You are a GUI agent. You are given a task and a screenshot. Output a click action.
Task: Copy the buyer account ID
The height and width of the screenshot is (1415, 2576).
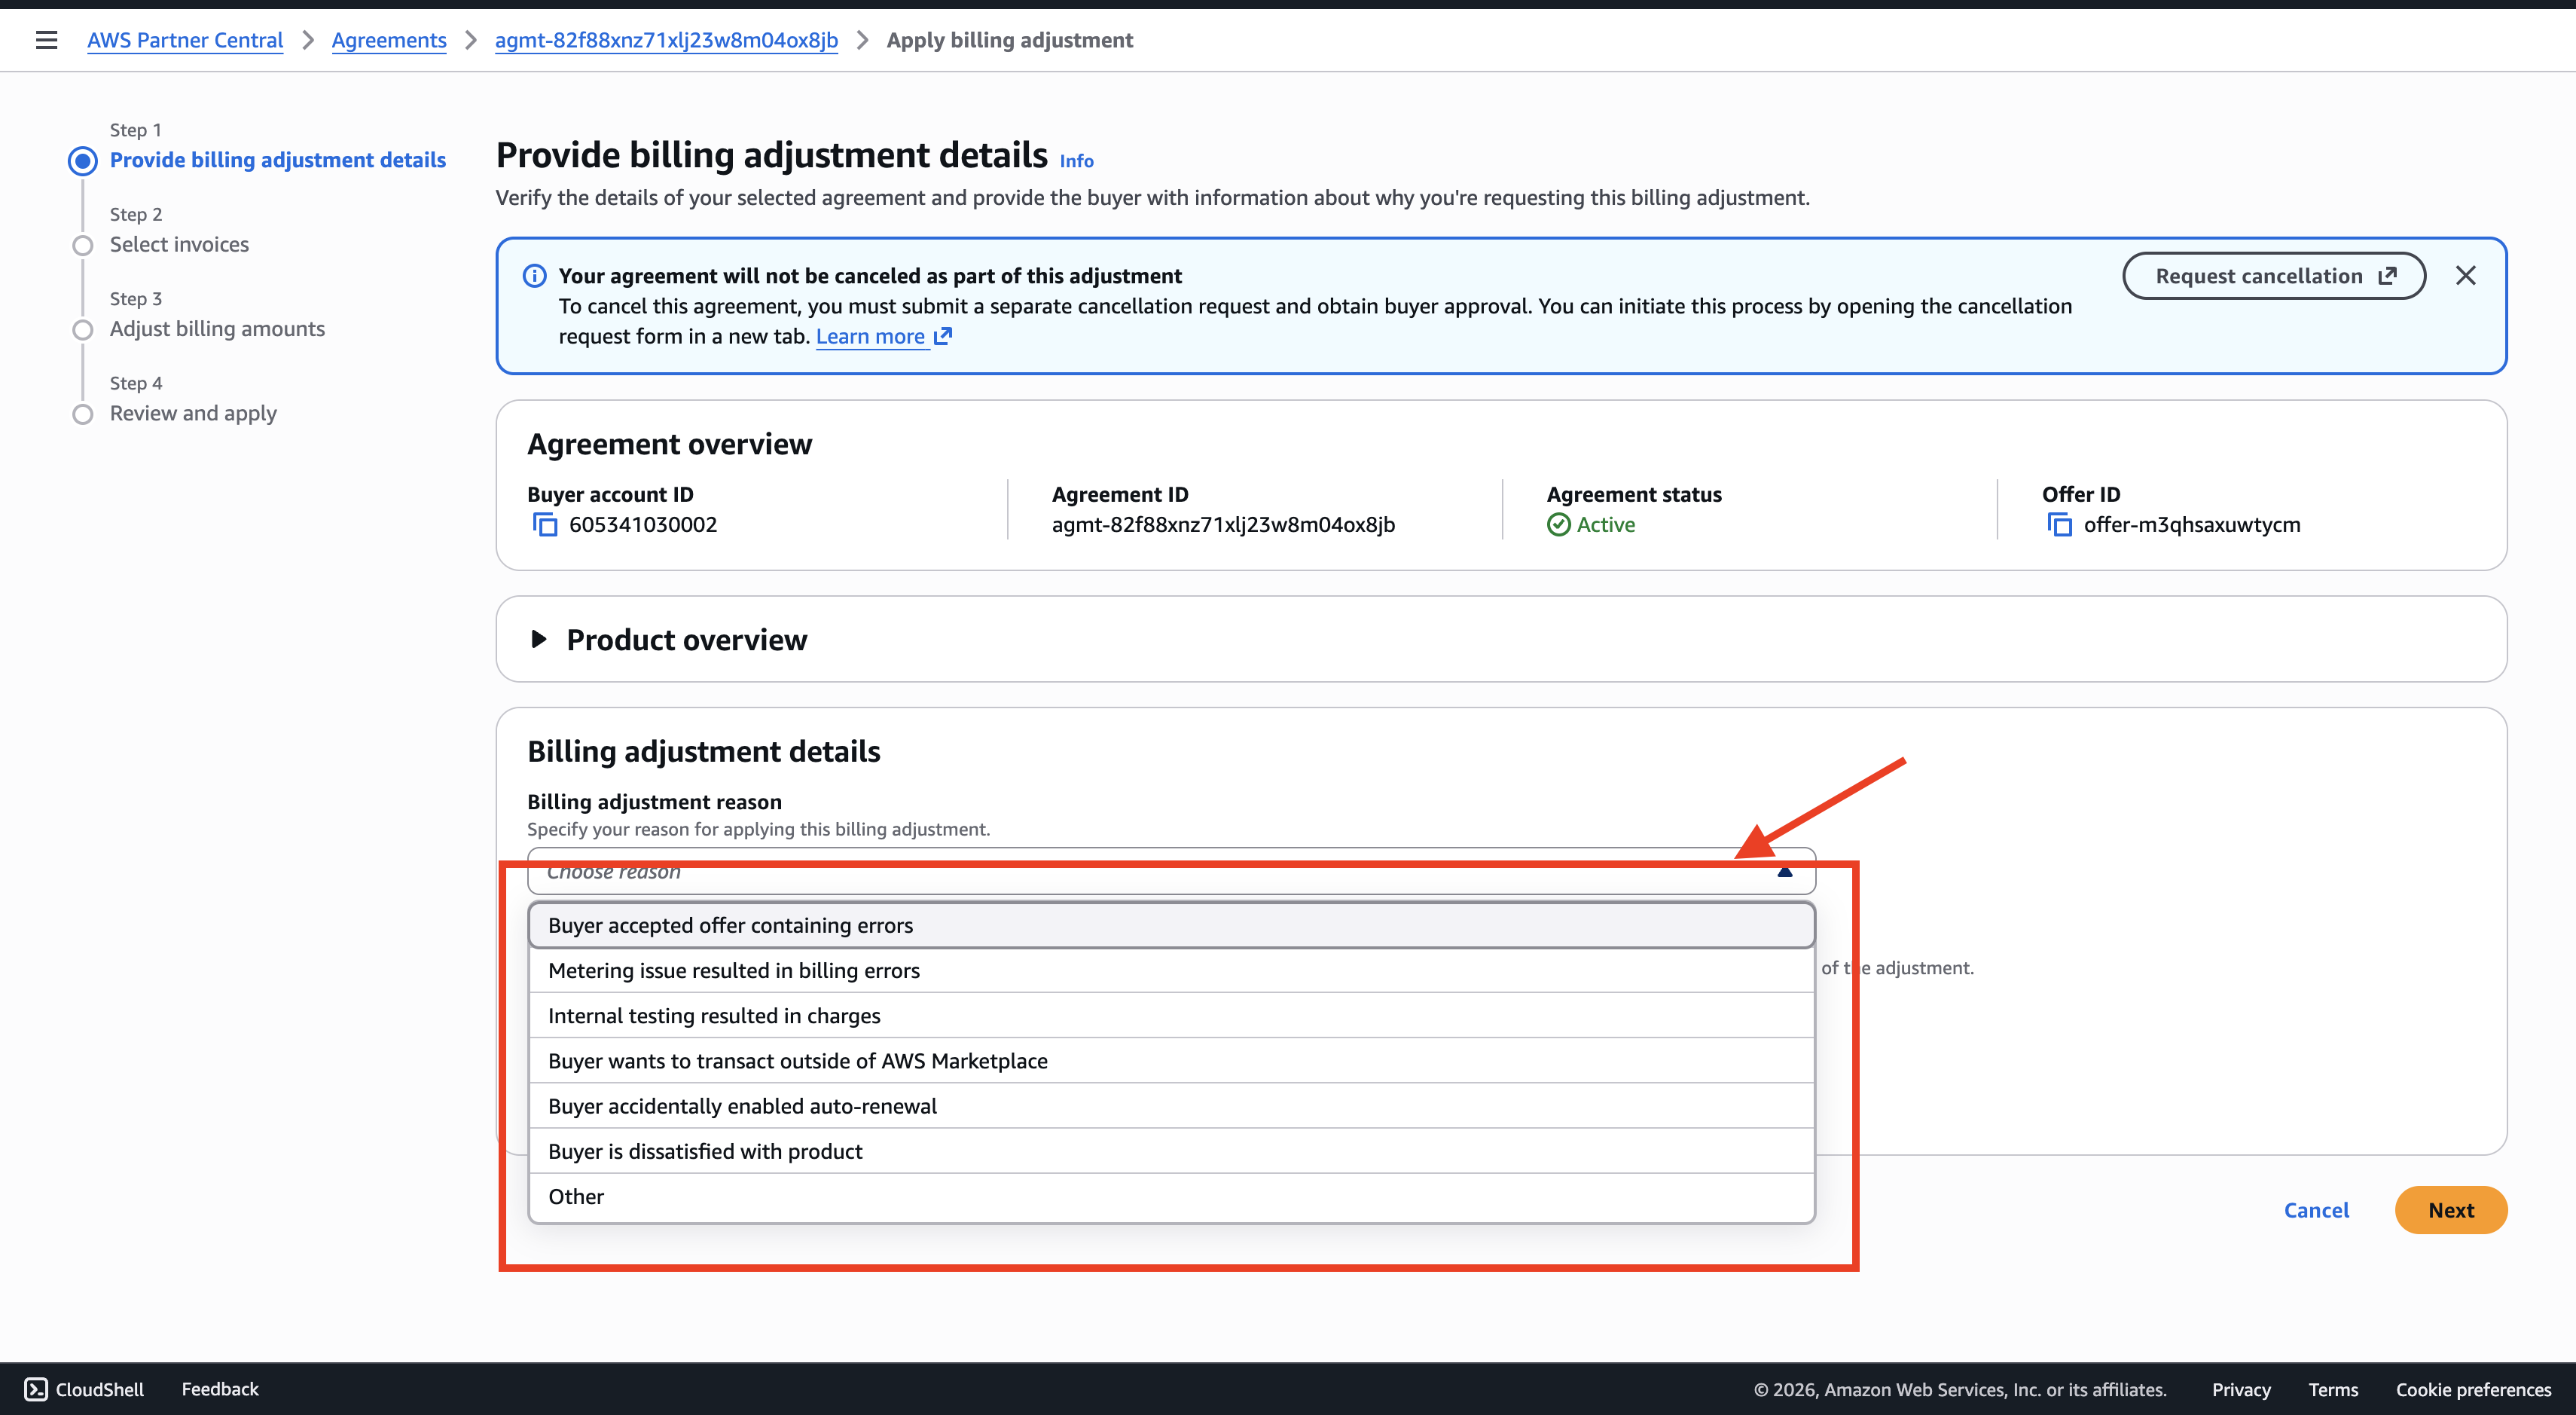pyautogui.click(x=544, y=524)
